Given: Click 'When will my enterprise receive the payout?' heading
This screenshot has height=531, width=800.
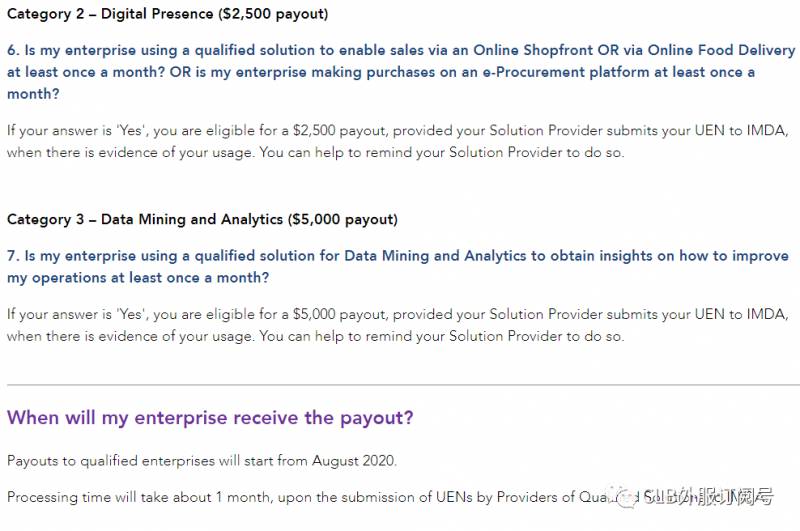Looking at the screenshot, I should click(x=210, y=417).
